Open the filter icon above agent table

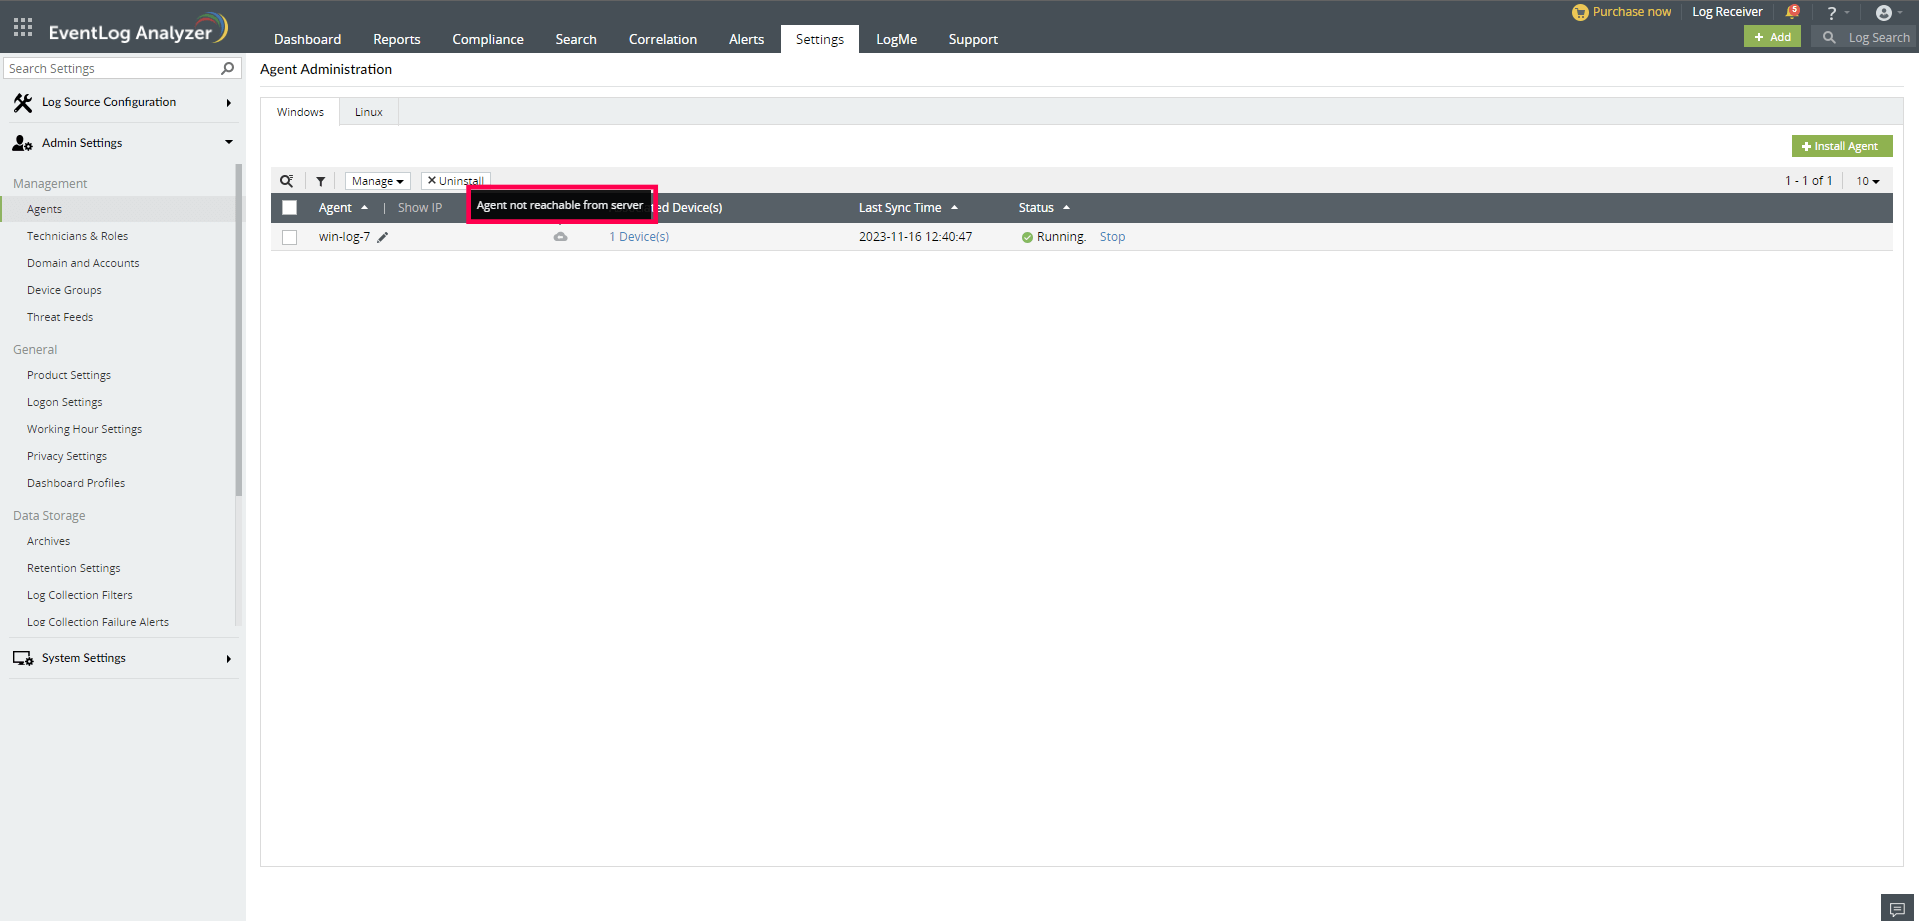click(x=320, y=180)
